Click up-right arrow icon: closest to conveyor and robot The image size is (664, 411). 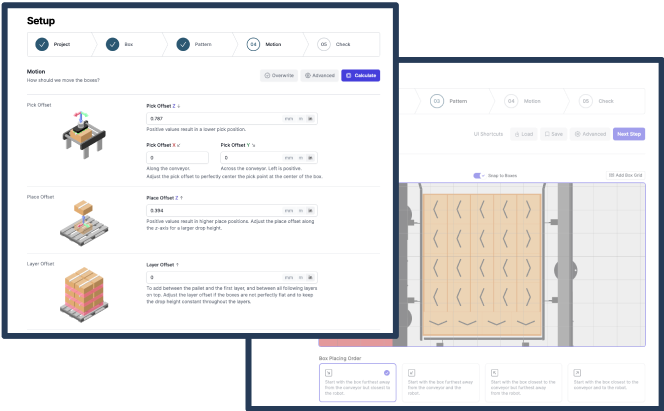pyautogui.click(x=577, y=373)
